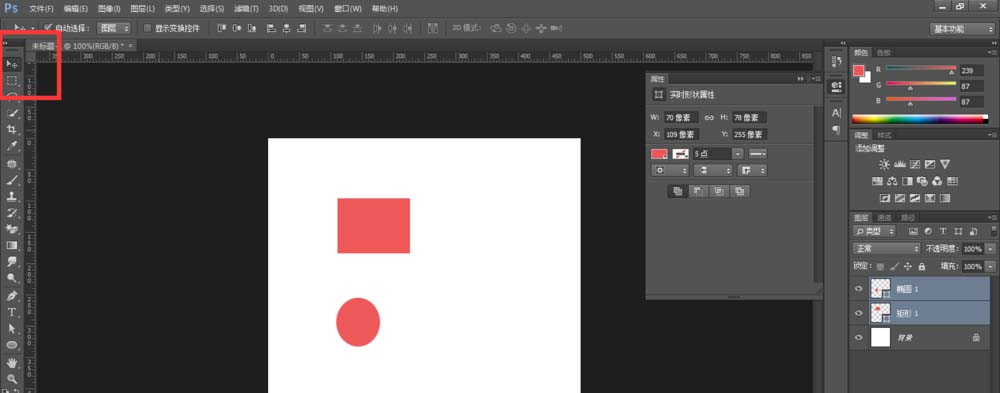Toggle lock all padlock in Layers panel
The image size is (1000, 393).
point(922,267)
